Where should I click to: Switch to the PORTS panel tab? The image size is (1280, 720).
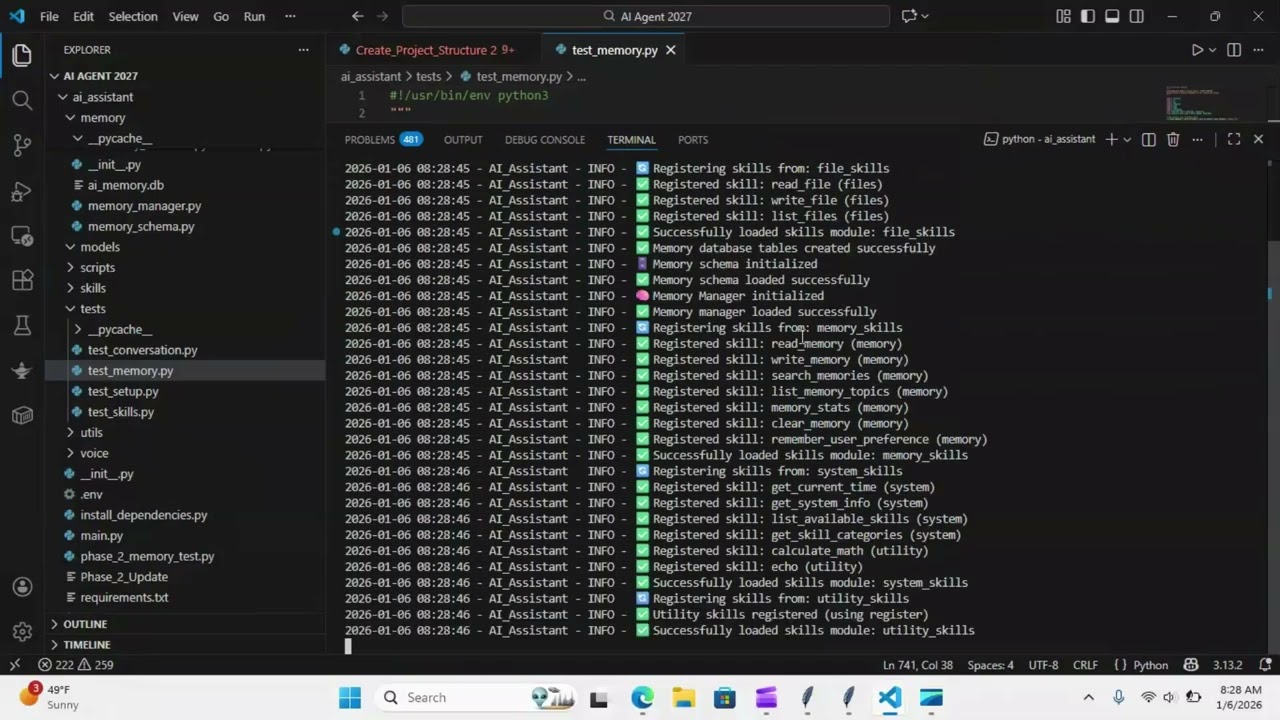[x=693, y=139]
